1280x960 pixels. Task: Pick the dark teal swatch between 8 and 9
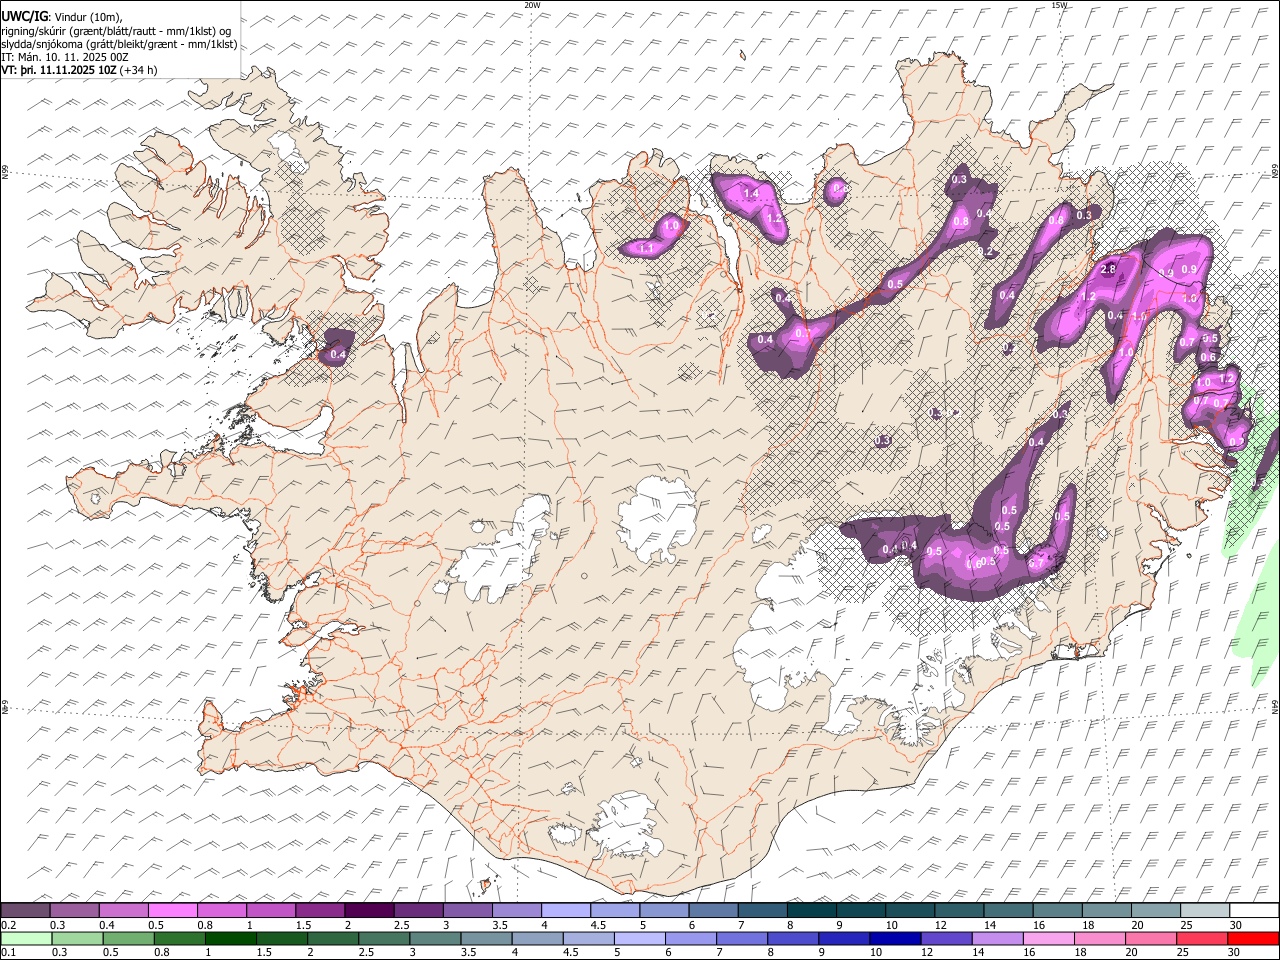(811, 910)
